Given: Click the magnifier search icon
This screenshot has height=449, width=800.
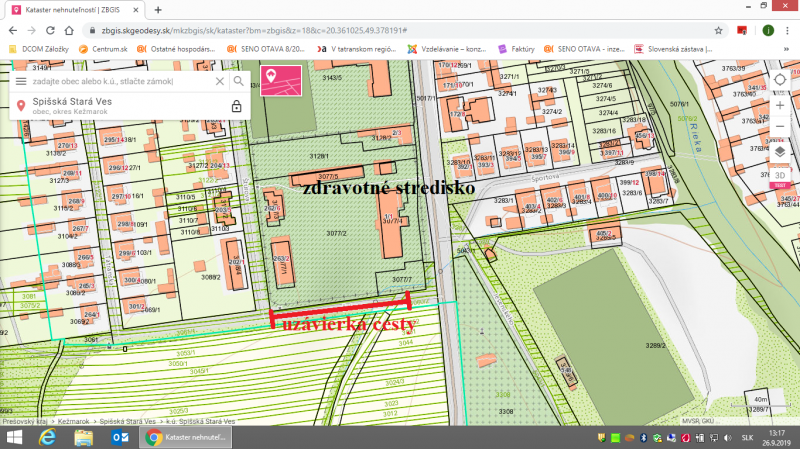Looking at the screenshot, I should 239,81.
